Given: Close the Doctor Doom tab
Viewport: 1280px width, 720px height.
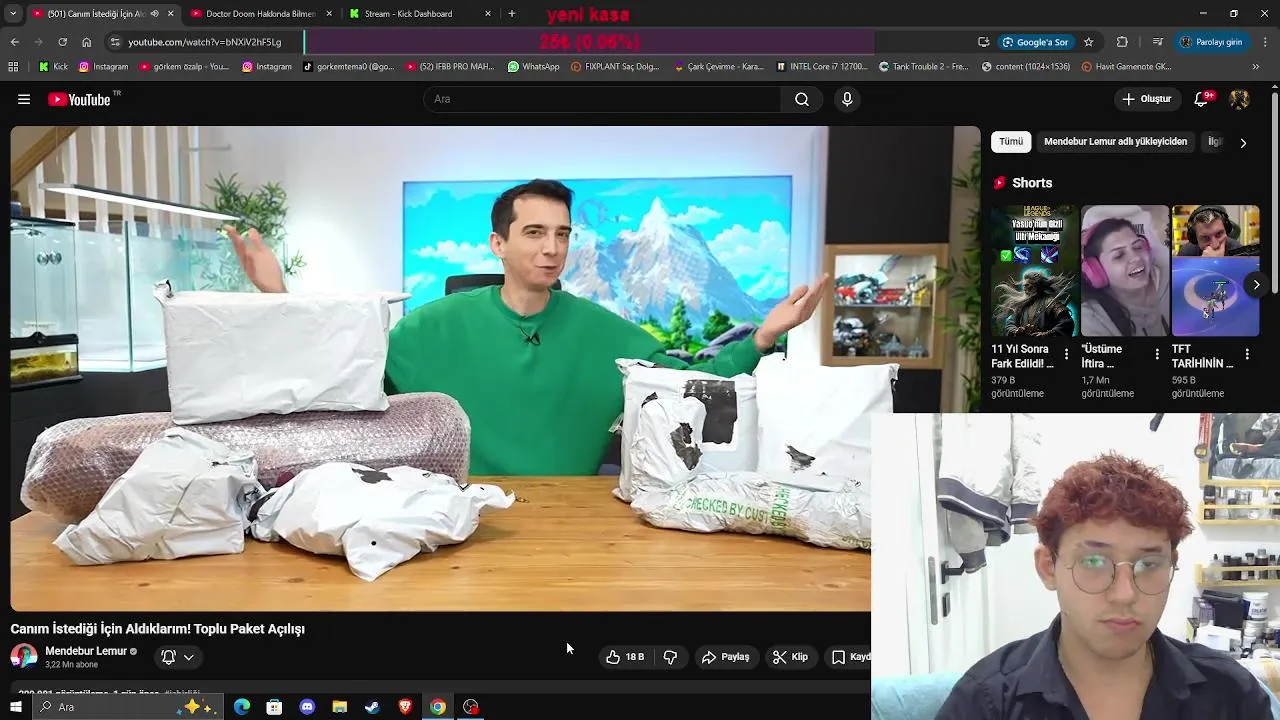Looking at the screenshot, I should pyautogui.click(x=329, y=14).
